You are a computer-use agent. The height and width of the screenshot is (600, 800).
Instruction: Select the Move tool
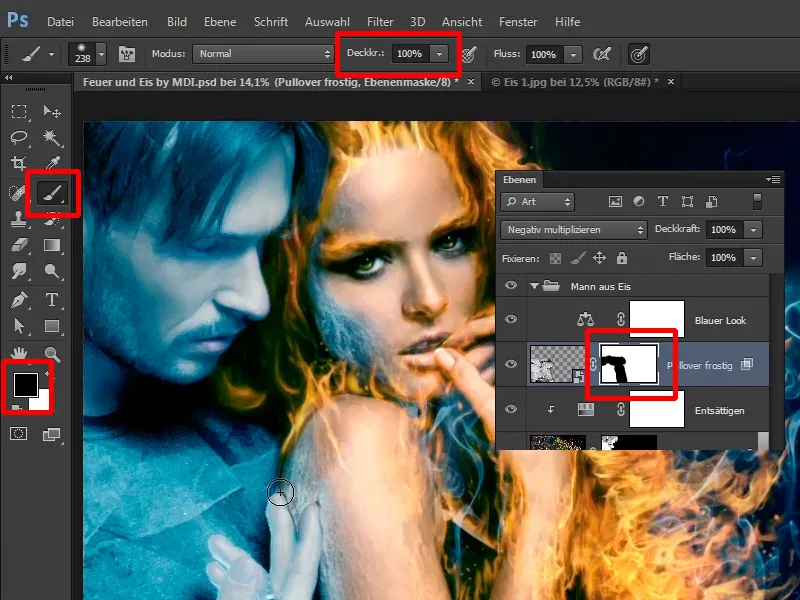tap(52, 111)
